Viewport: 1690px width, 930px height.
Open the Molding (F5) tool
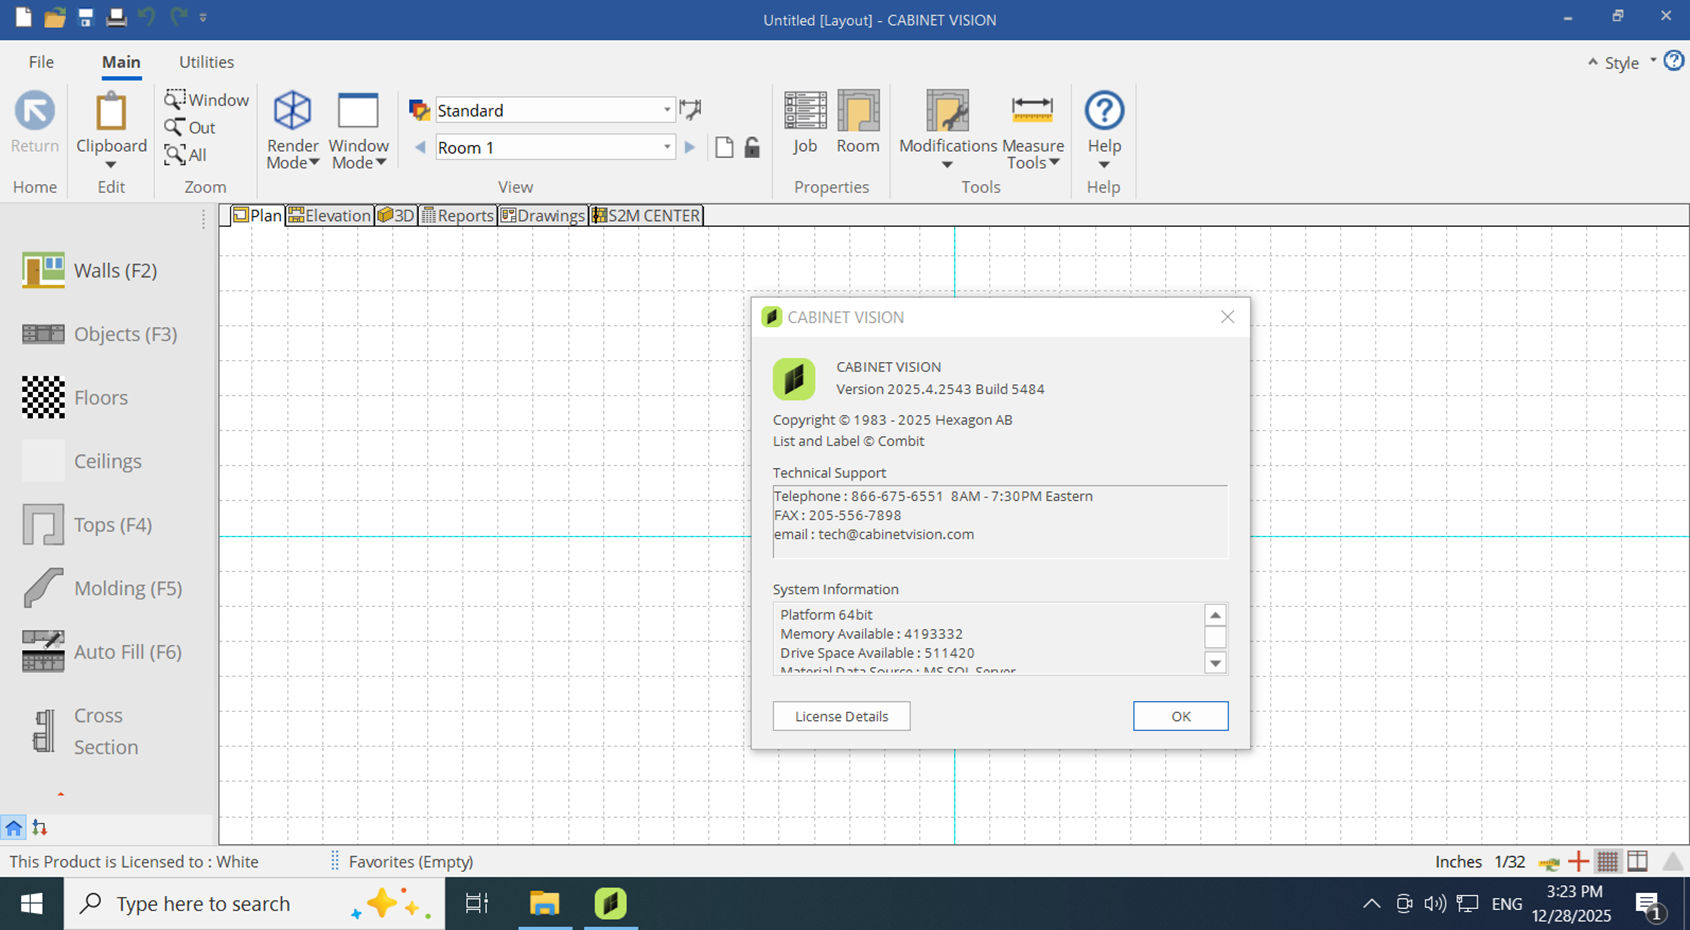point(102,588)
